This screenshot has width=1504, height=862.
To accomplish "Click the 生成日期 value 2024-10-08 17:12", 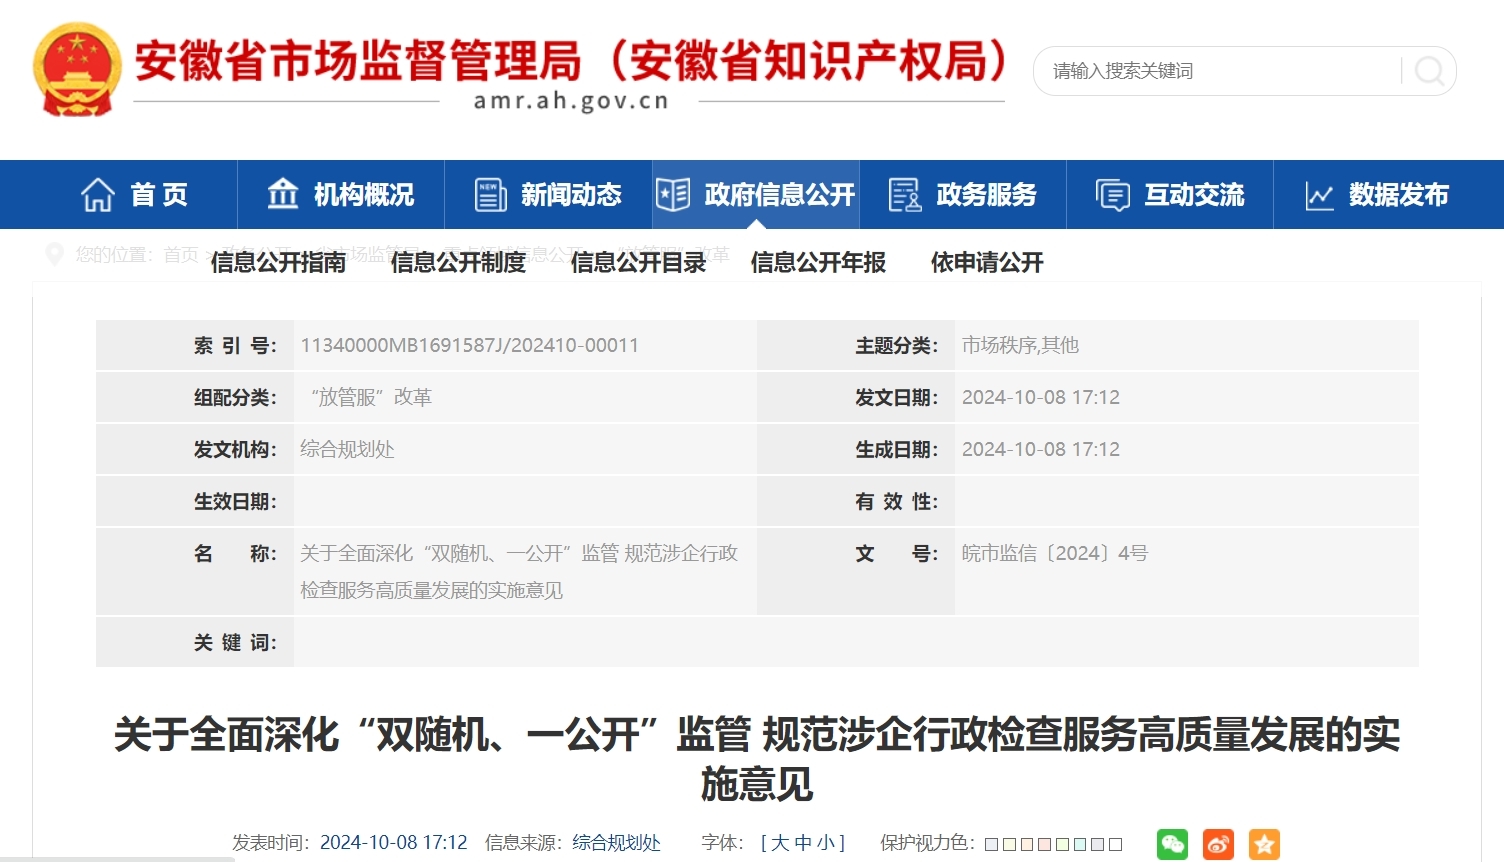I will pos(1041,449).
